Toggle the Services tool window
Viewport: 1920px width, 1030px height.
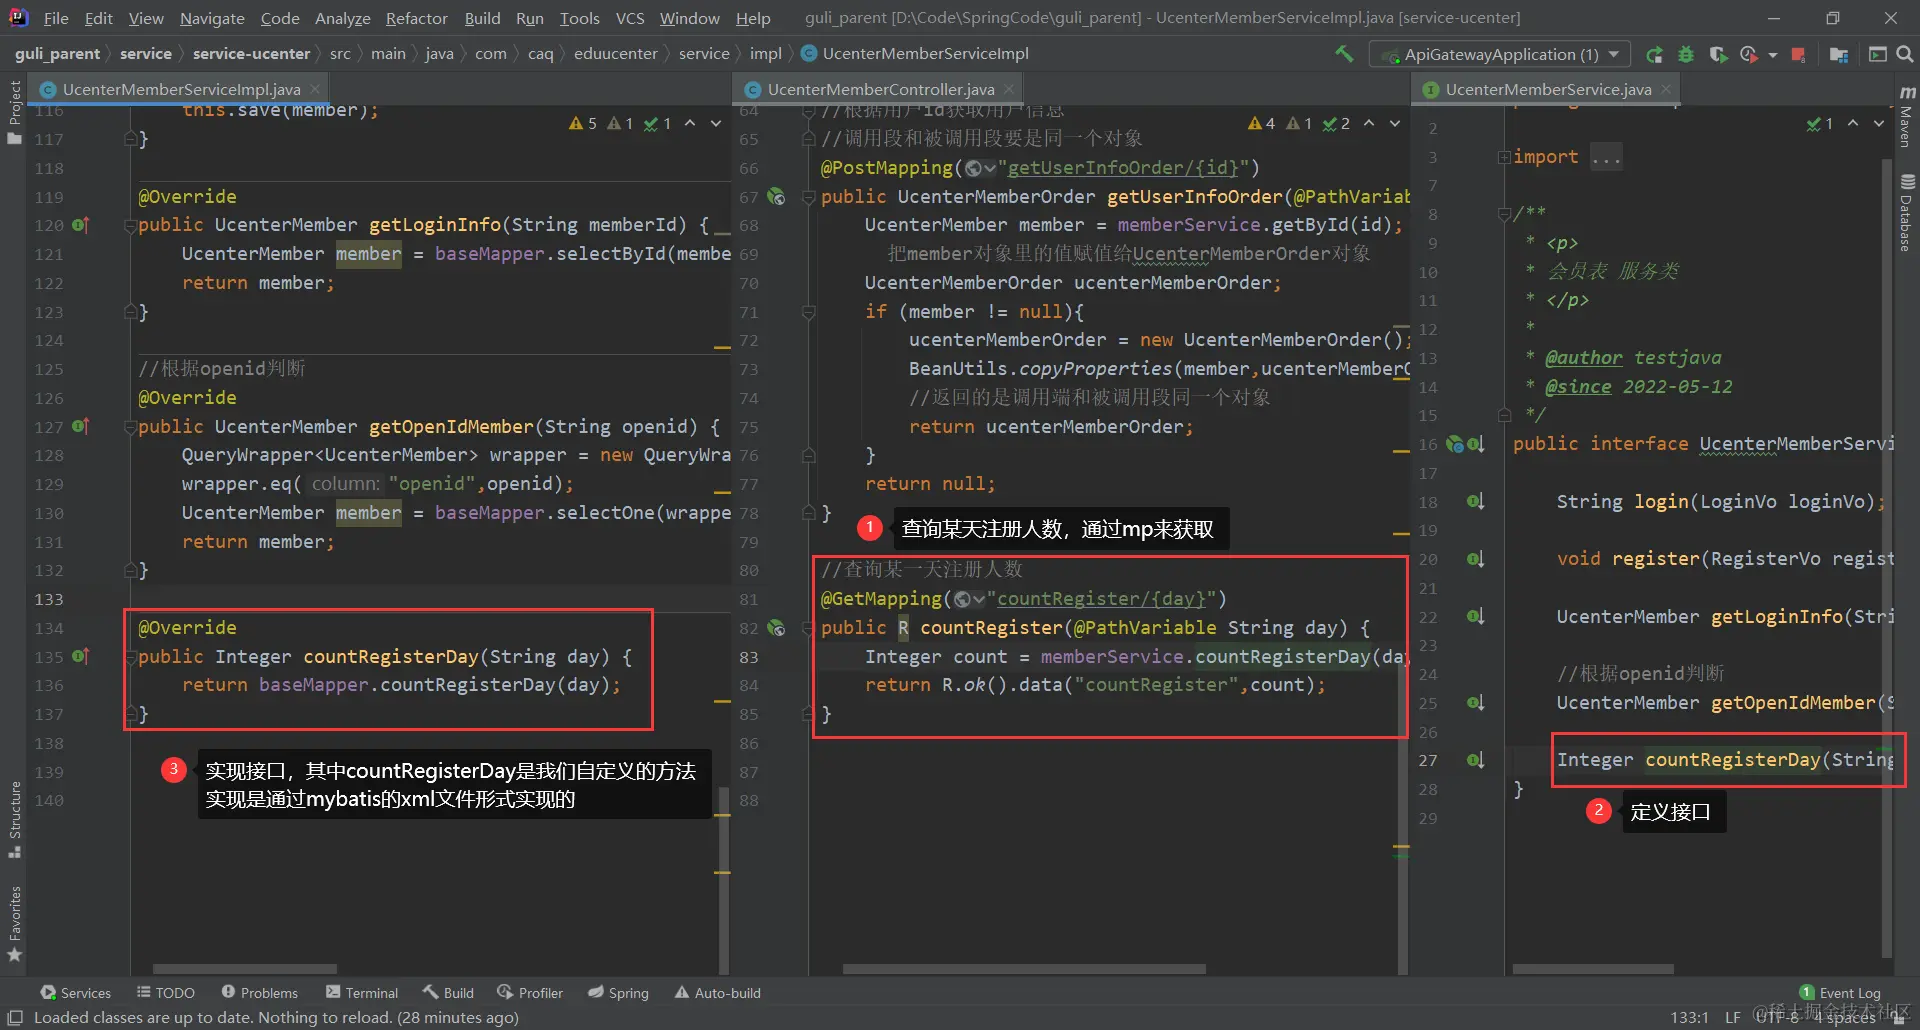click(75, 992)
